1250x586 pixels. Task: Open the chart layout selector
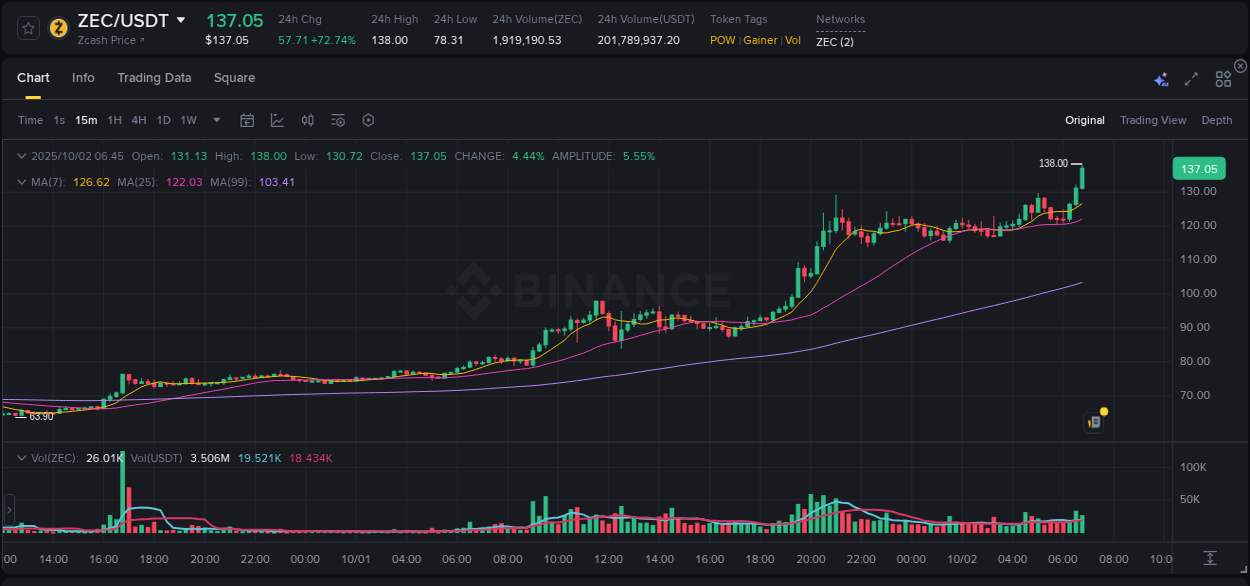point(1222,77)
